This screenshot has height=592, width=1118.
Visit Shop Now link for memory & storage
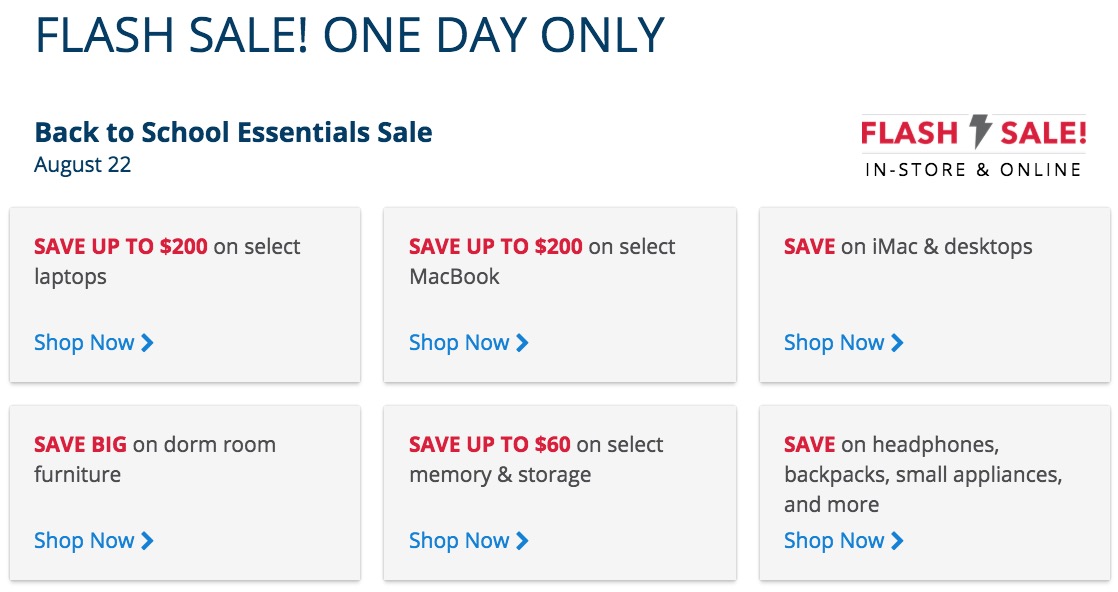(x=468, y=541)
